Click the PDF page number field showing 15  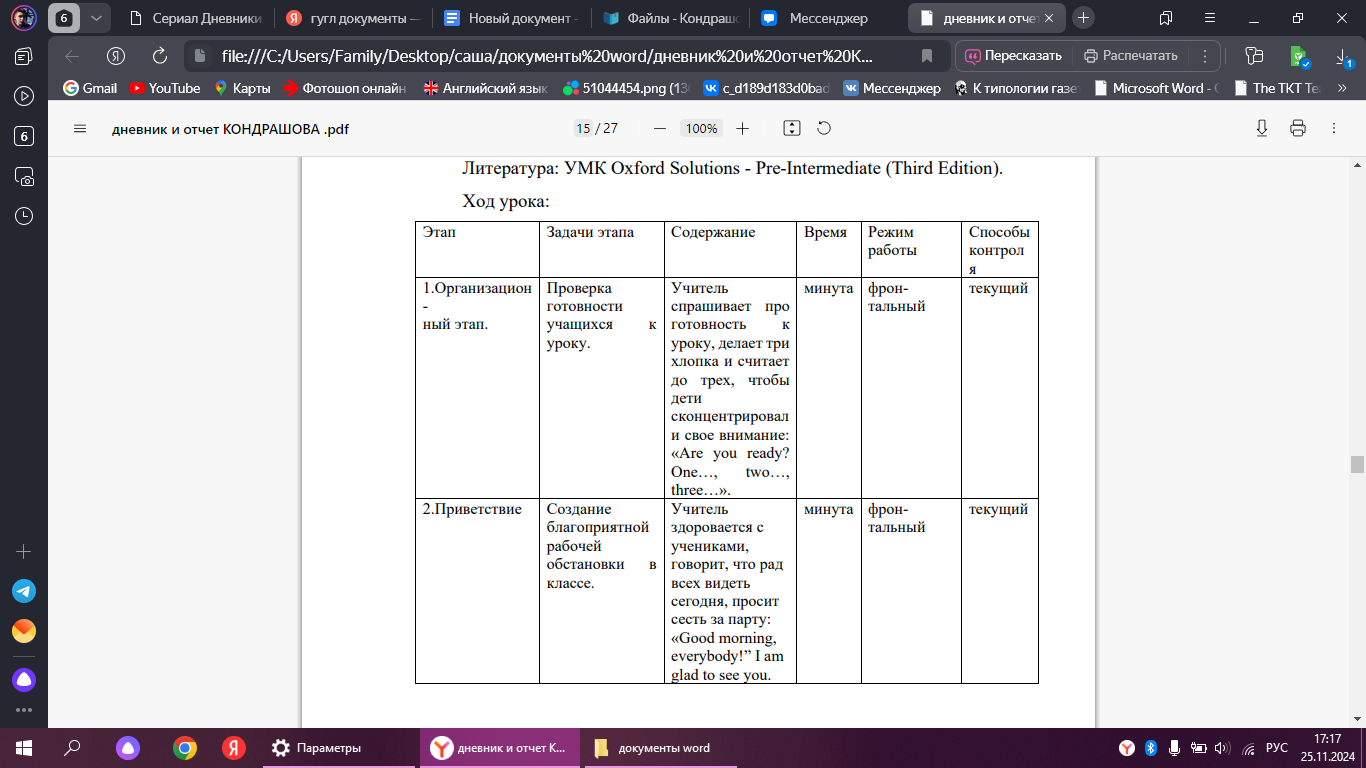[x=583, y=128]
